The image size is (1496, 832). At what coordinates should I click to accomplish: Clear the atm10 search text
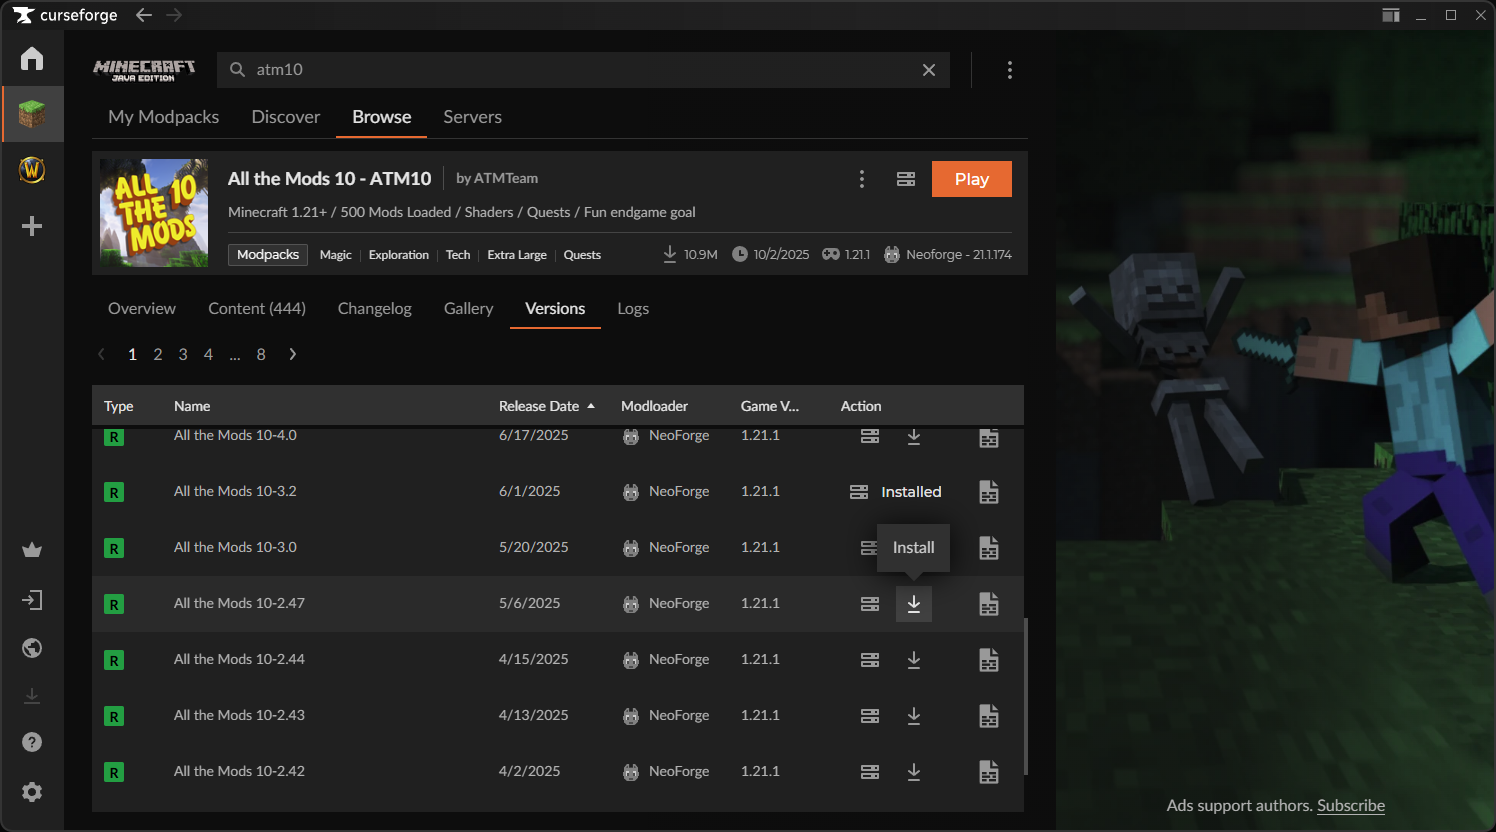click(x=928, y=70)
